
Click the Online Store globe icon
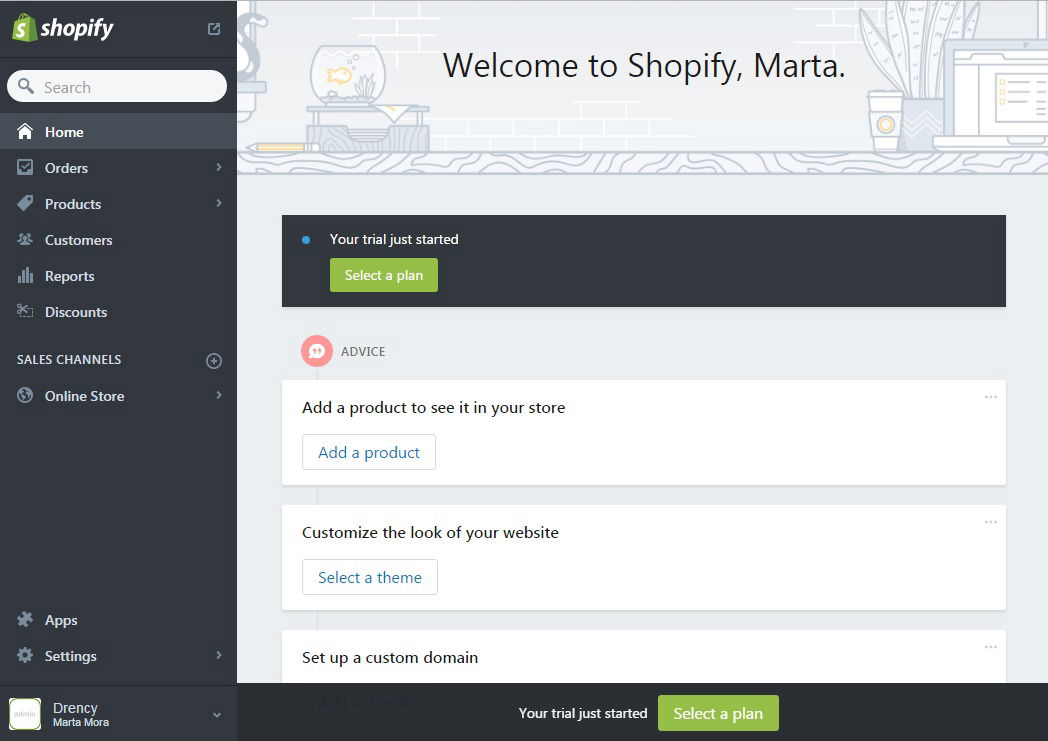[25, 395]
